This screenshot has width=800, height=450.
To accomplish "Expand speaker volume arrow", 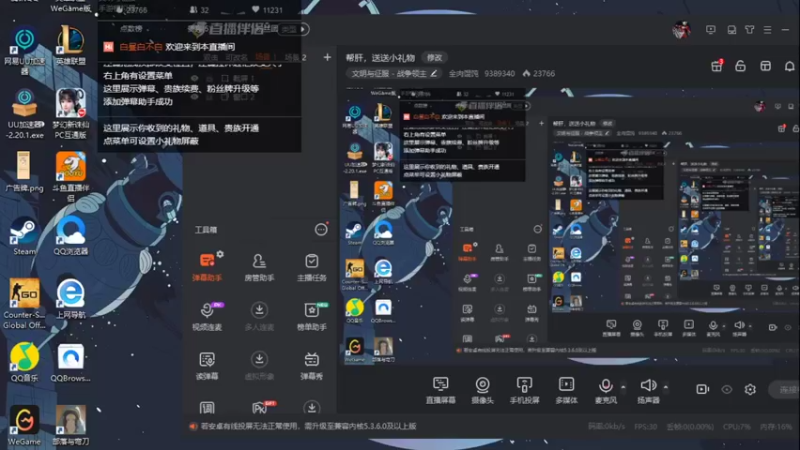I will [666, 387].
